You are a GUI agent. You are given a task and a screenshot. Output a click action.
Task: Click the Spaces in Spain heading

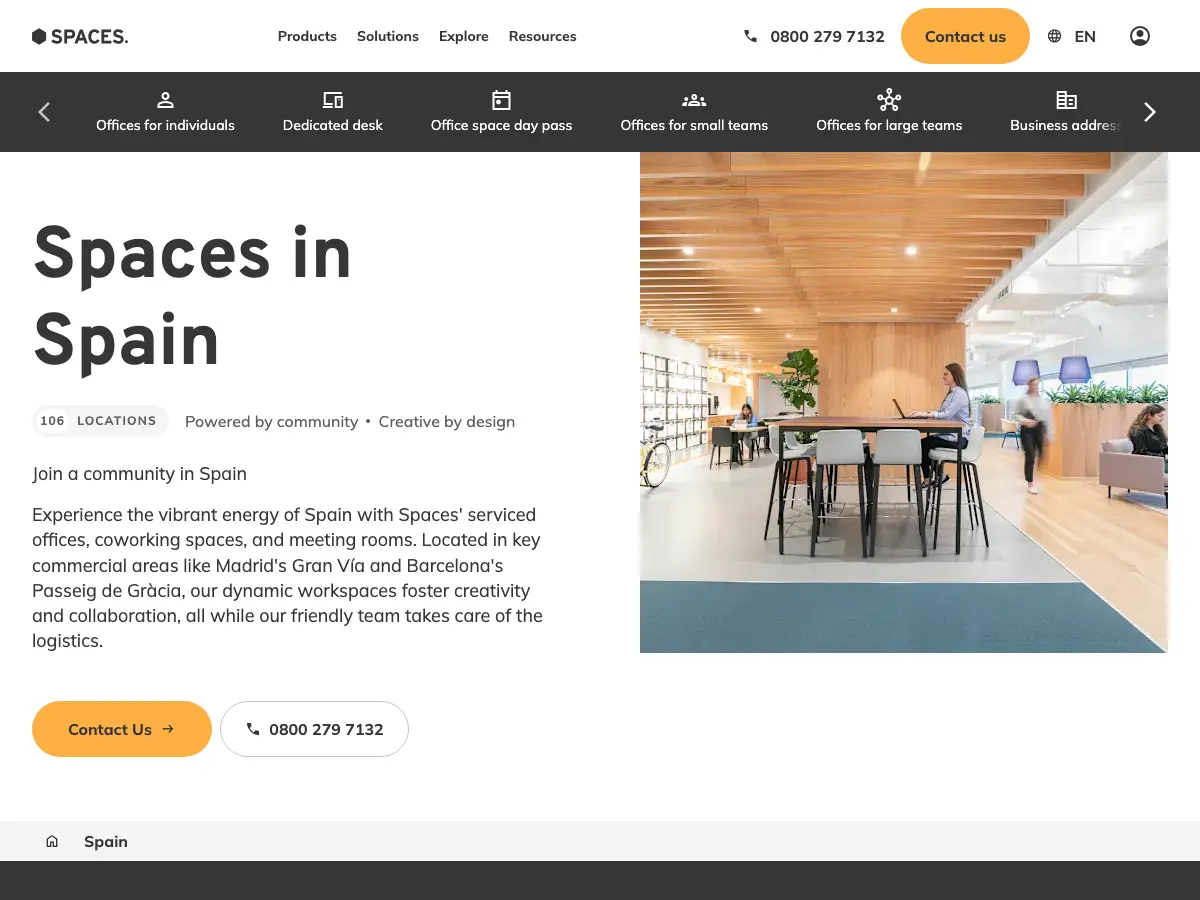(192, 297)
